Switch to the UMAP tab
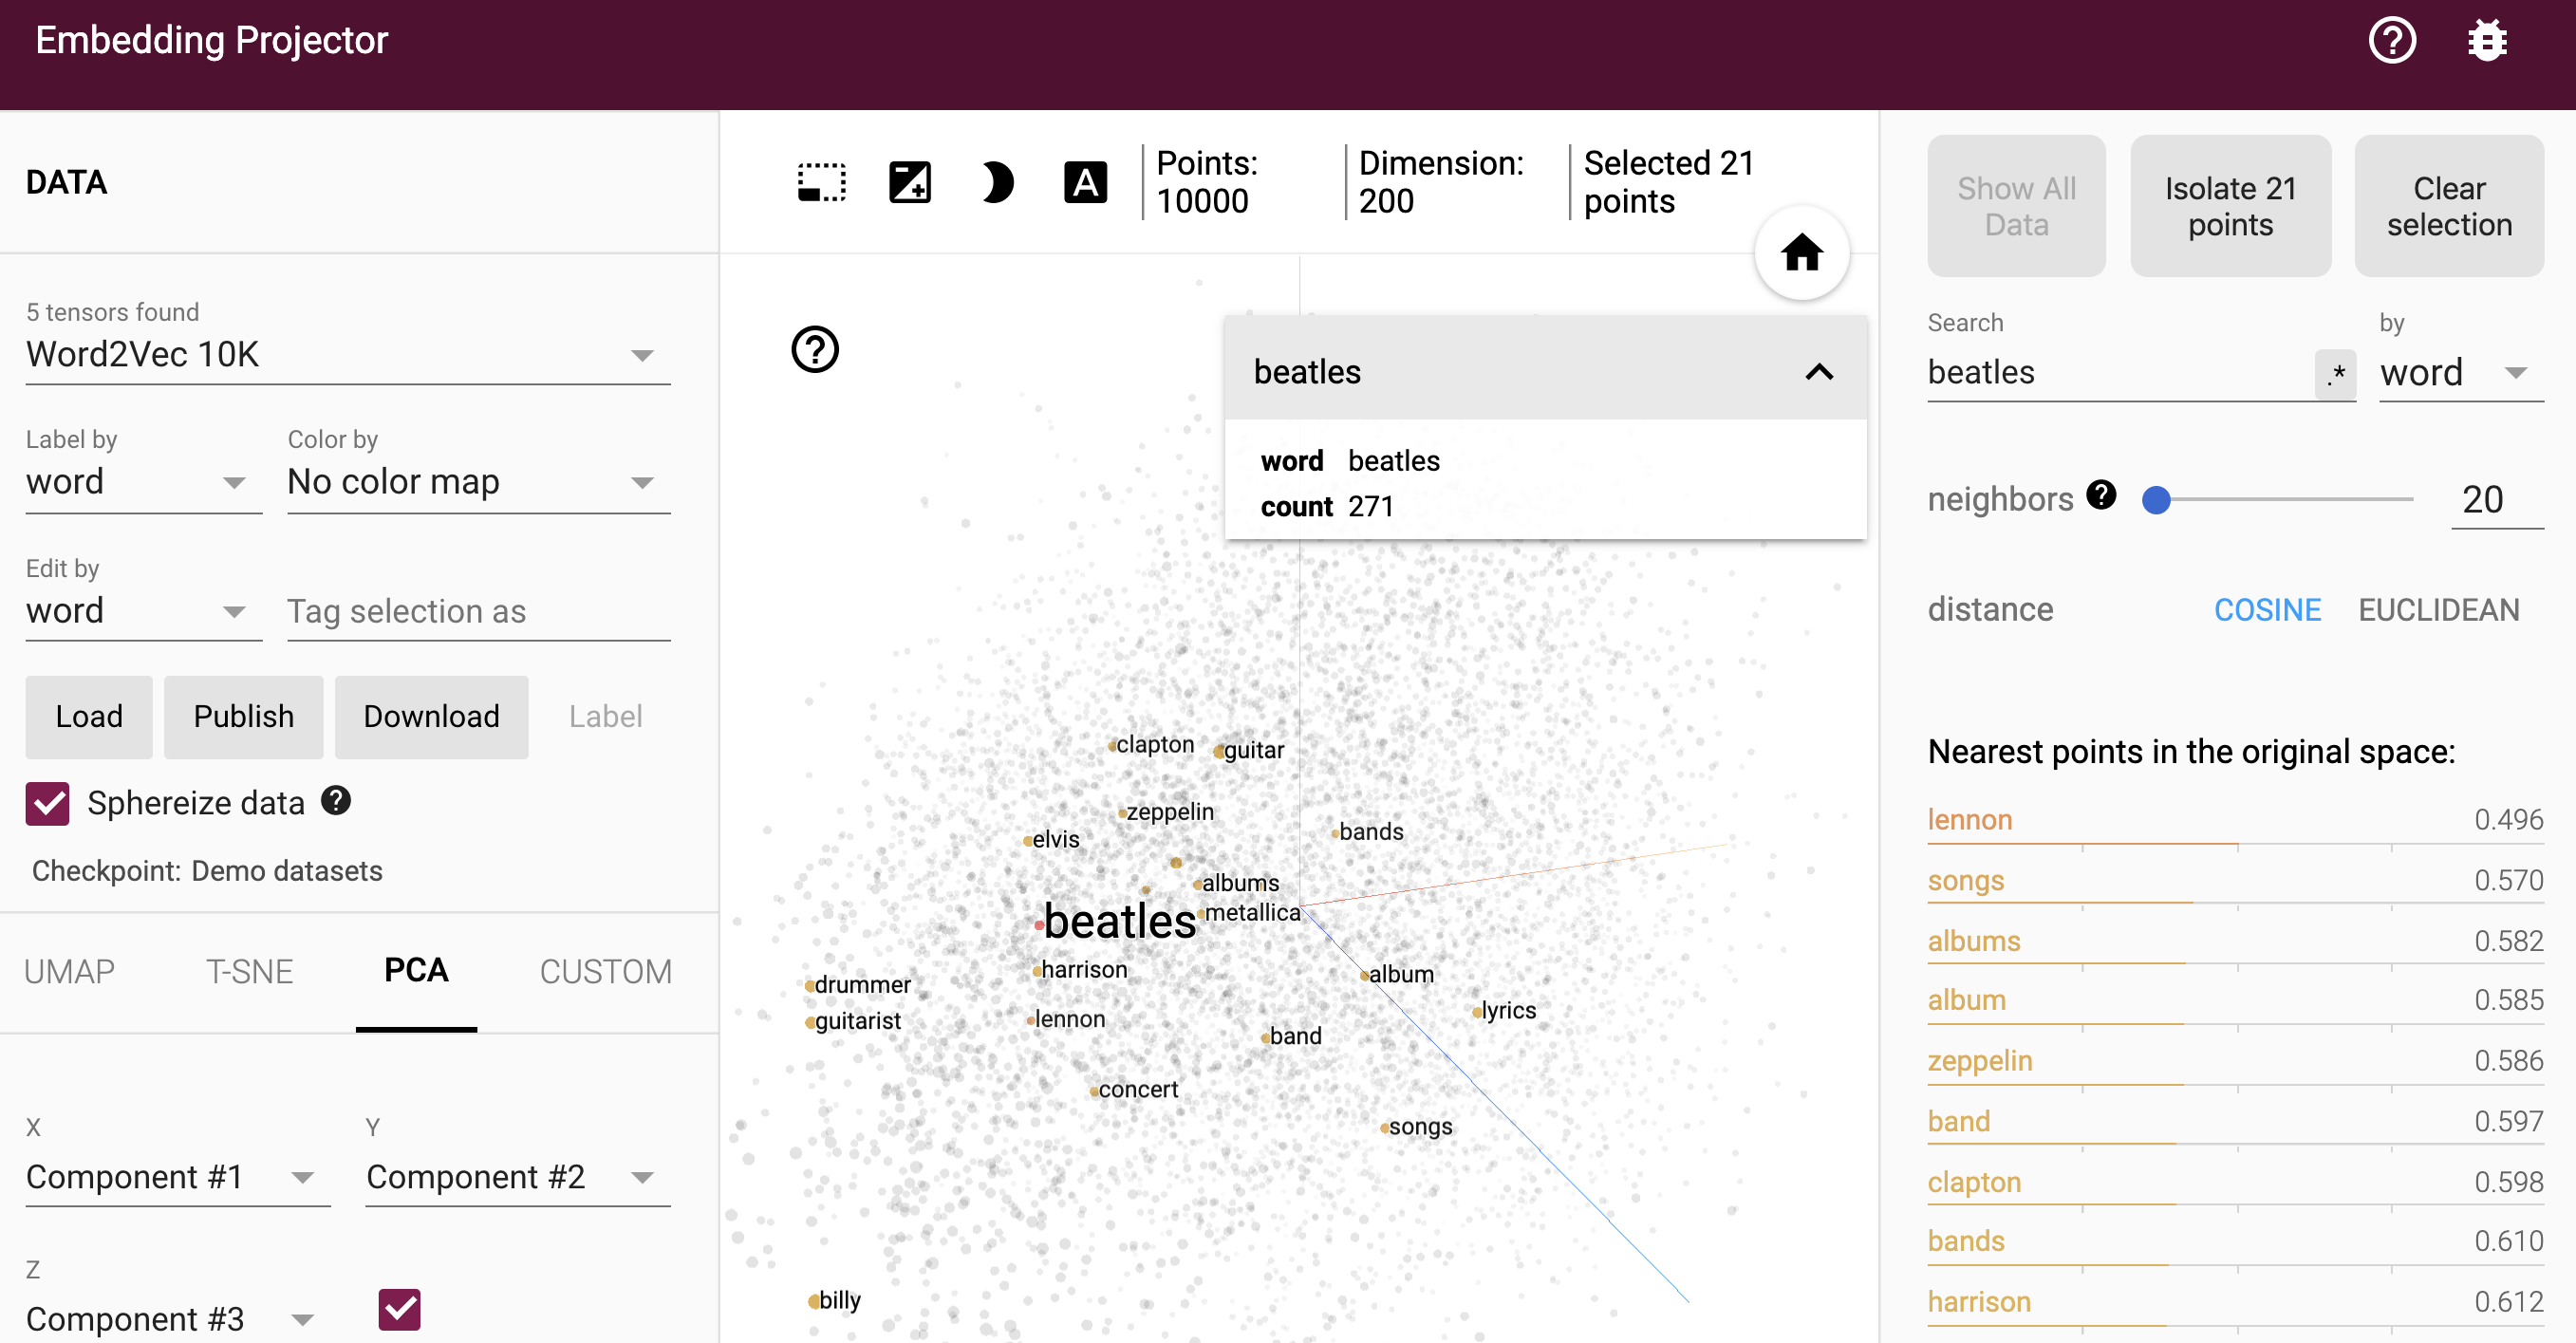The width and height of the screenshot is (2576, 1343). 69,971
